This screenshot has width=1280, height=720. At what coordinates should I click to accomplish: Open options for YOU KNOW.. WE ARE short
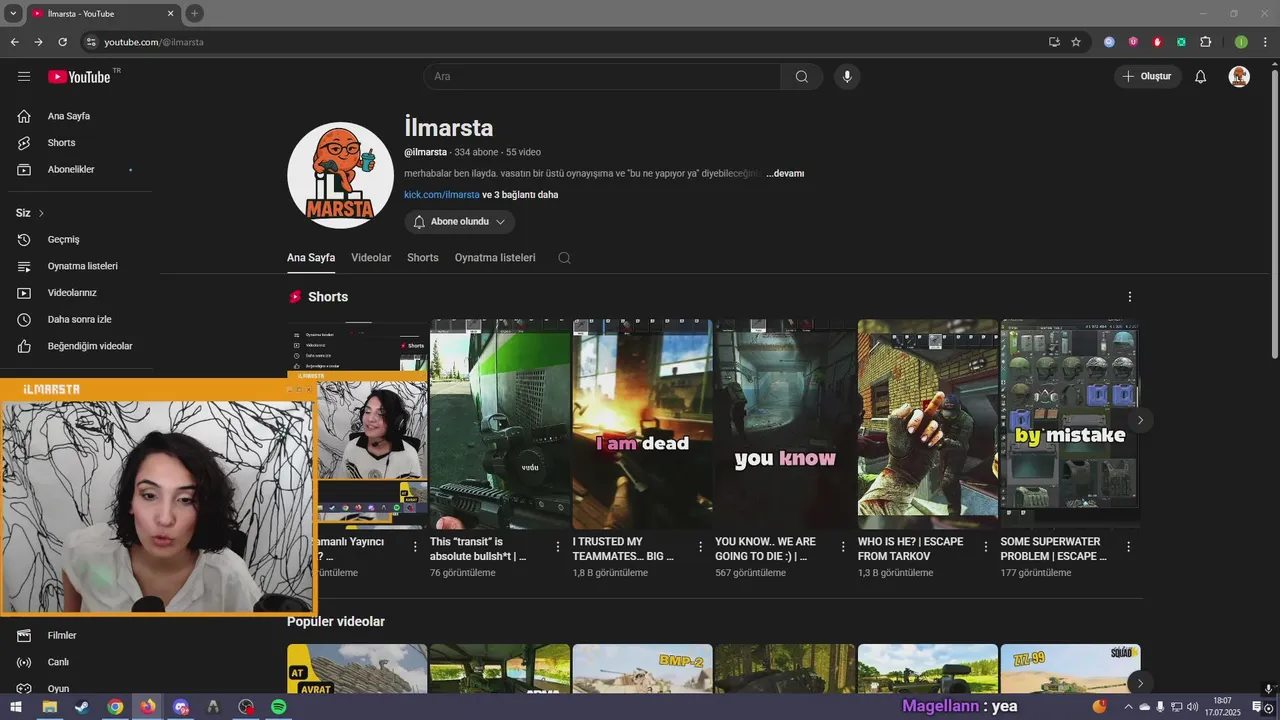click(843, 547)
